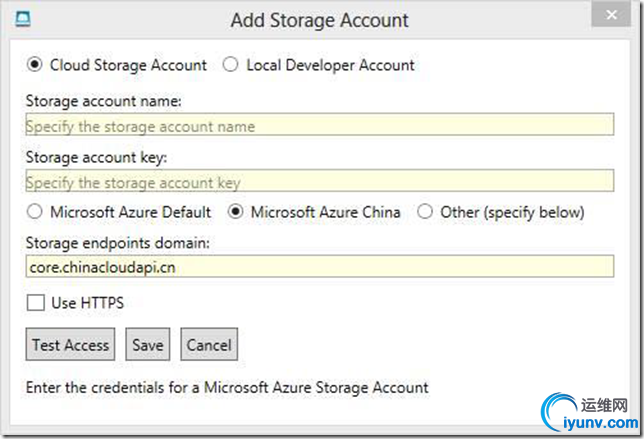644x439 pixels.
Task: Select the Cloud Storage Account option
Action: pyautogui.click(x=35, y=65)
